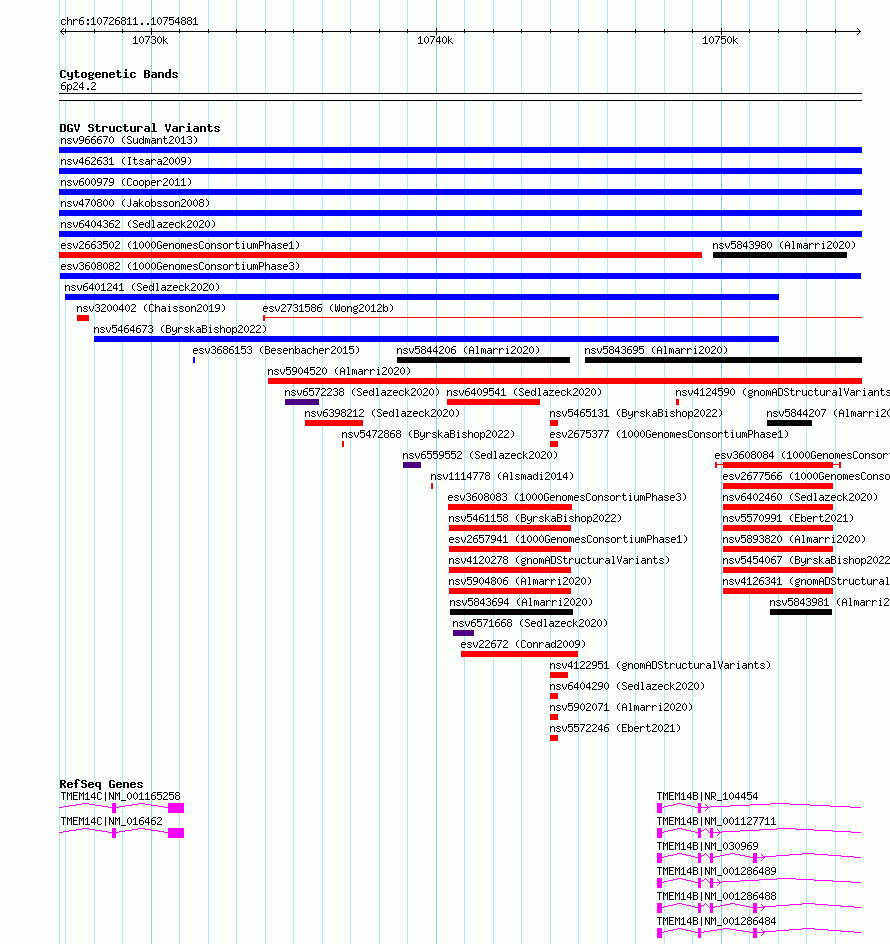Select red bar of nsv6398212 (Sedlazeck2020)
Image resolution: width=890 pixels, height=944 pixels.
point(334,423)
